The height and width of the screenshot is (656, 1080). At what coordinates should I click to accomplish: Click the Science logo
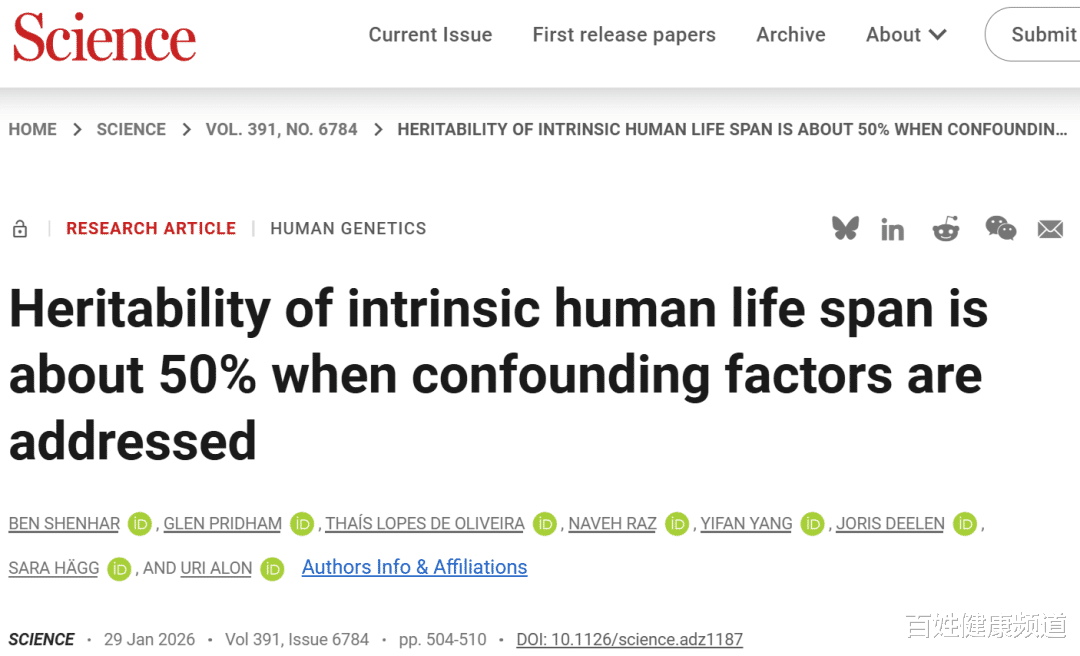click(x=104, y=39)
